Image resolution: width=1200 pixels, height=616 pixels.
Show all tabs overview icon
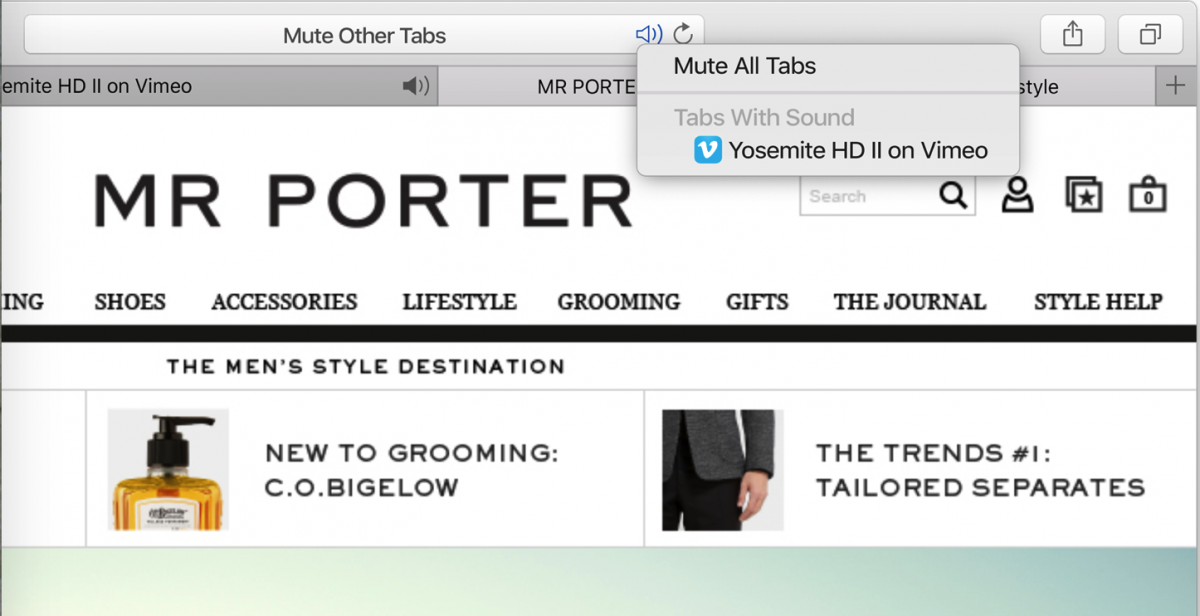(x=1150, y=34)
